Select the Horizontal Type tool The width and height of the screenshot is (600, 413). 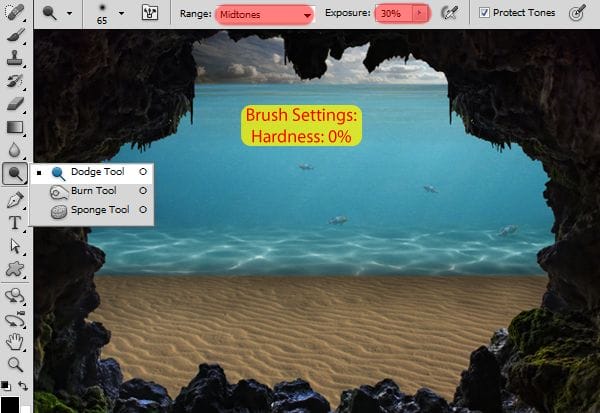15,222
